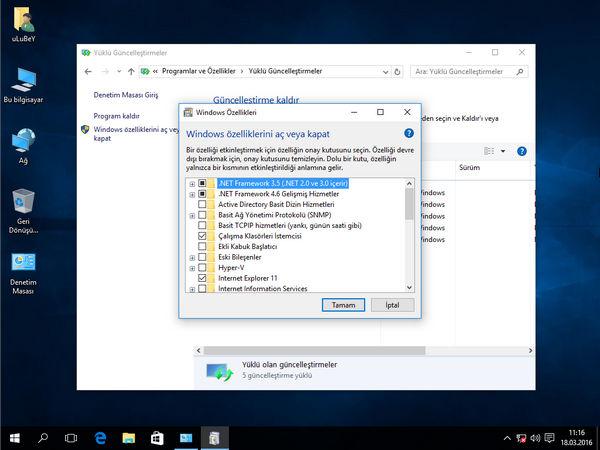Click the features list scrollbar thumb
This screenshot has width=600, height=450.
[409, 204]
